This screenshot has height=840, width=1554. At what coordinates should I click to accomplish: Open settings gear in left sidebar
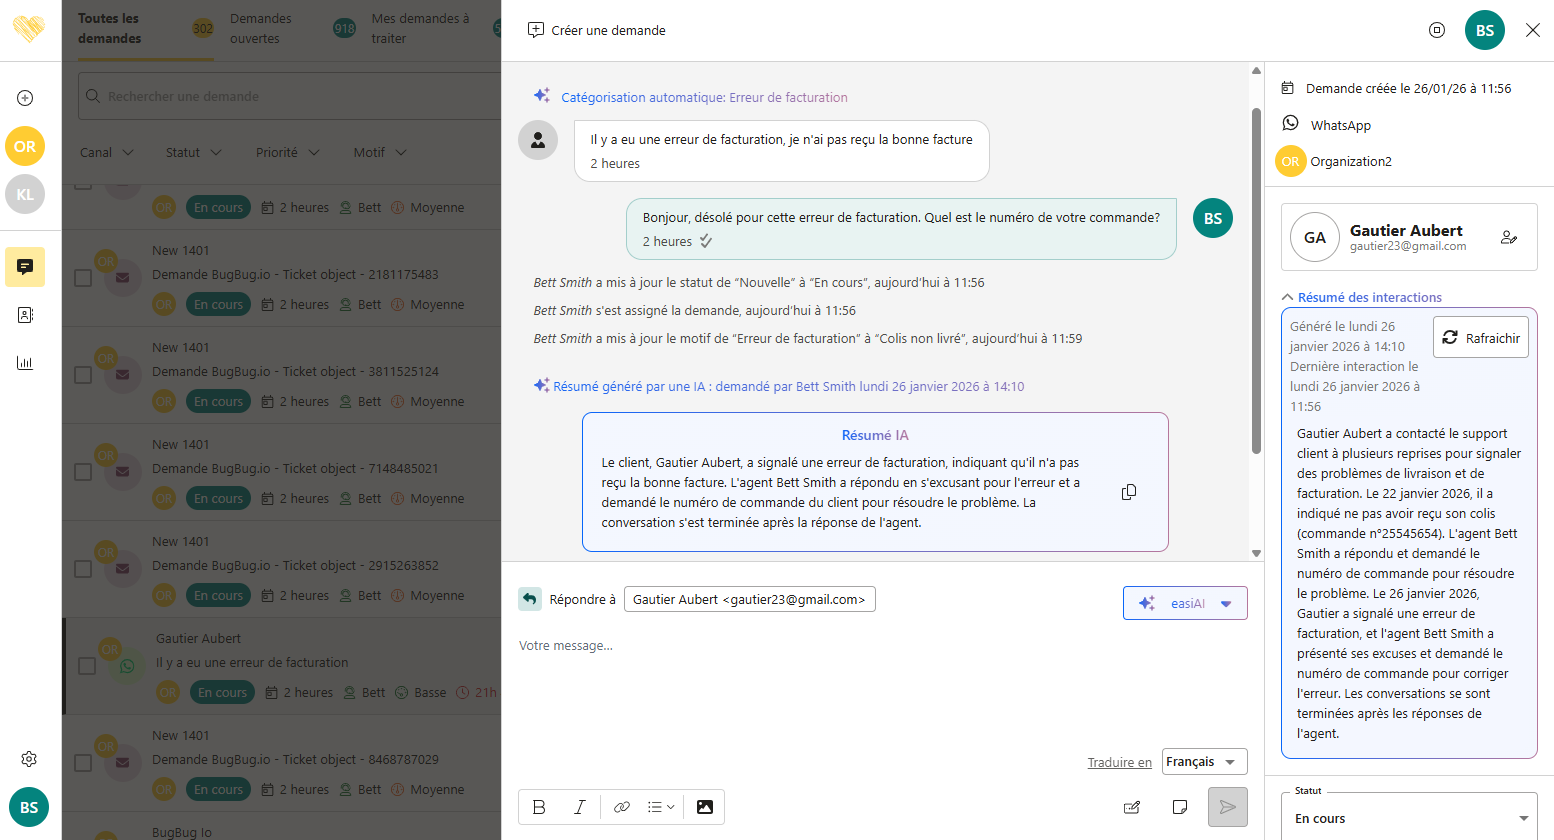pyautogui.click(x=29, y=759)
